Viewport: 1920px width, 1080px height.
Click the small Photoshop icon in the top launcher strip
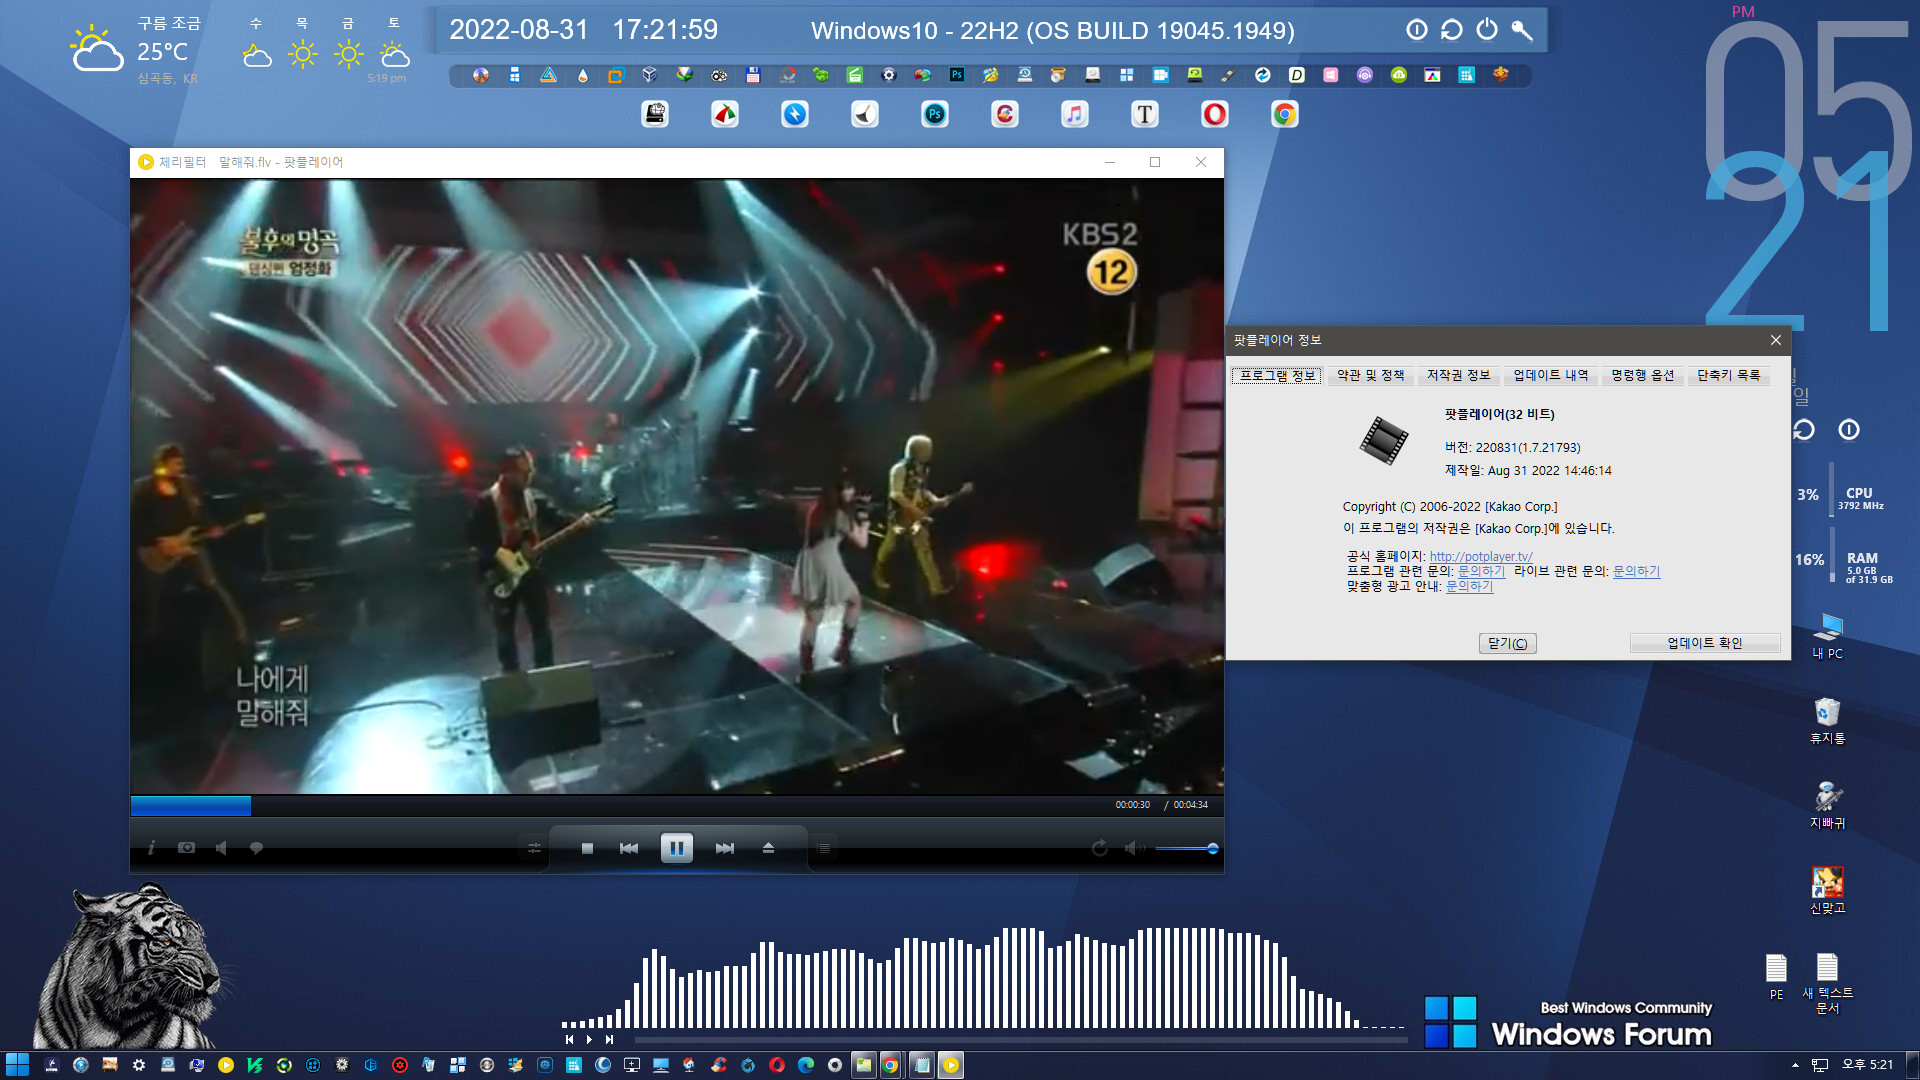[x=957, y=75]
